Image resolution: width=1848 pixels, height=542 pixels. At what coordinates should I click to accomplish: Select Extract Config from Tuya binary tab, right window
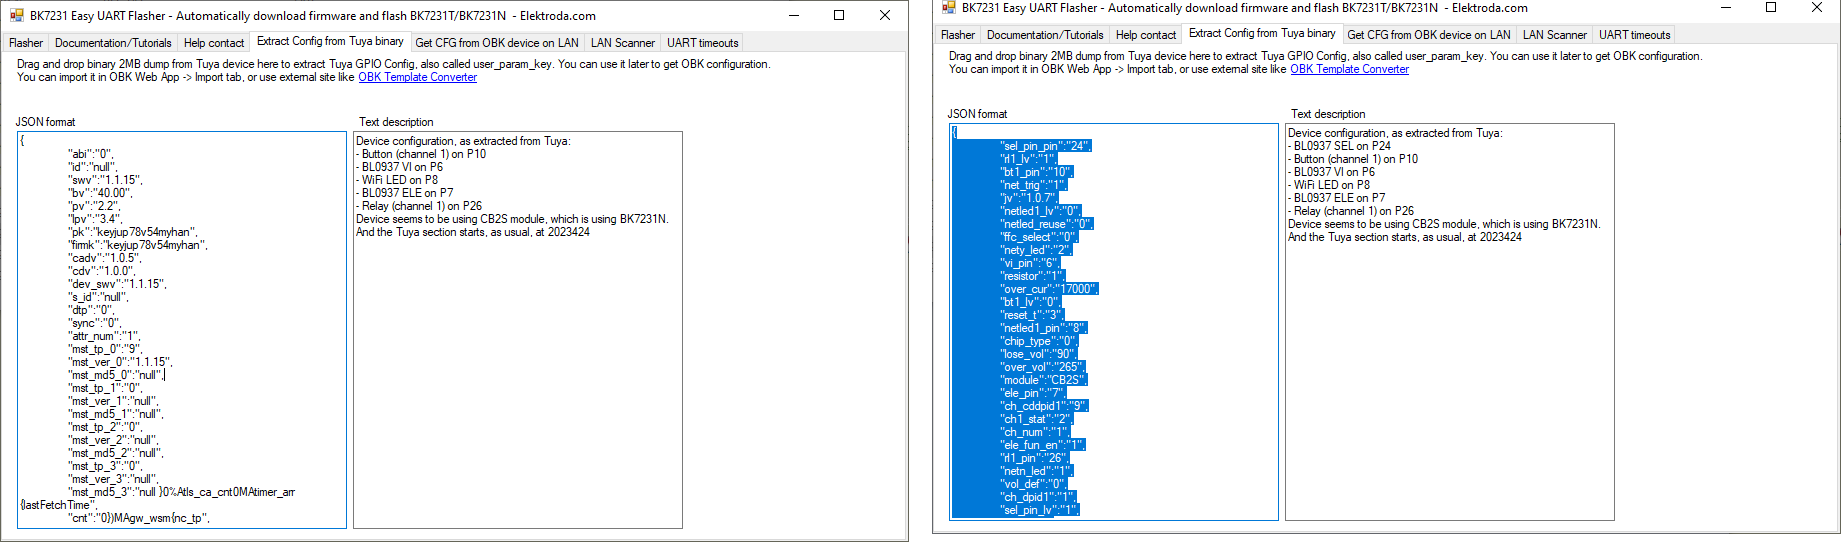pos(1262,33)
